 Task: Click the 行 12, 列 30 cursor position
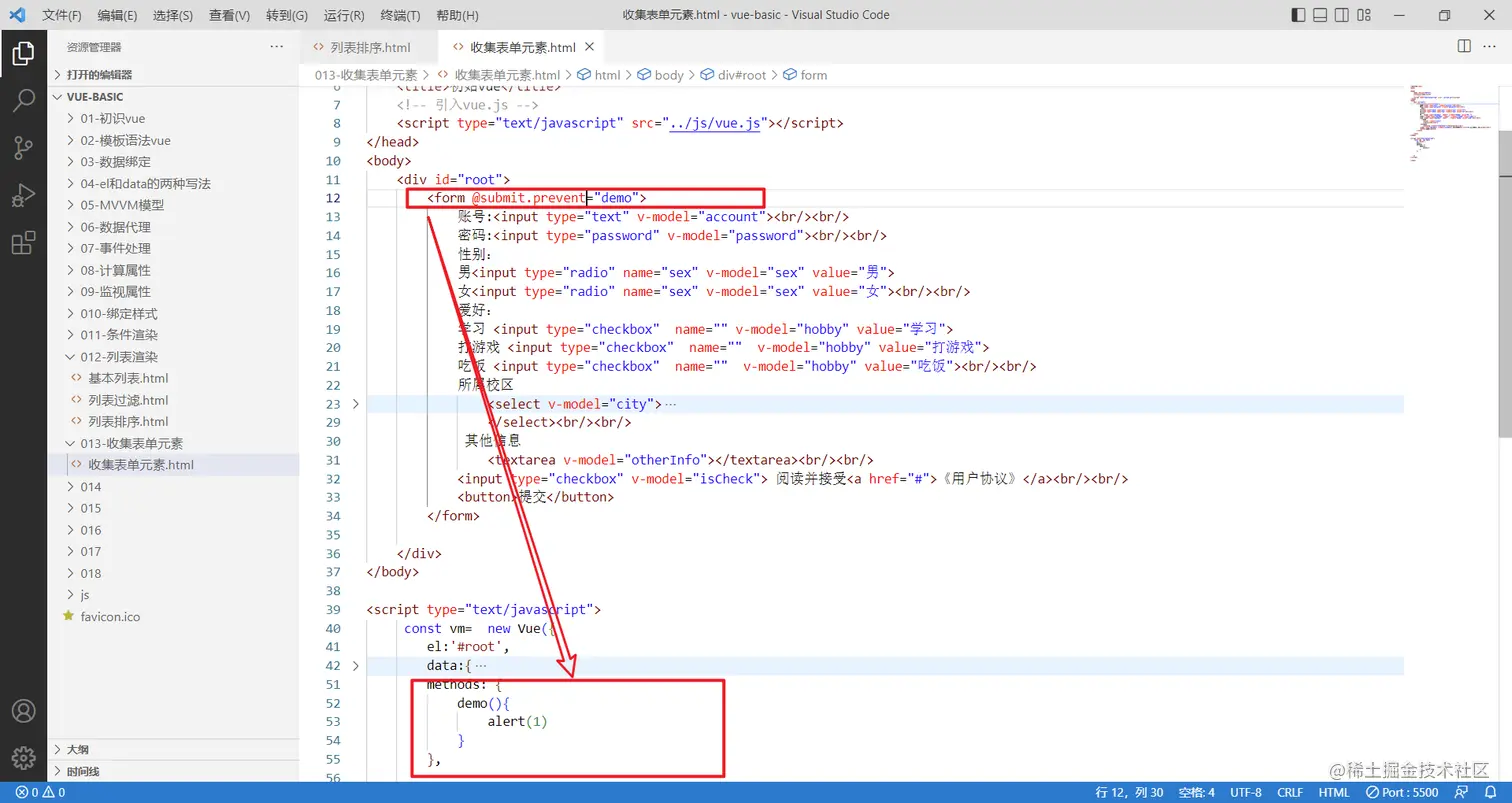(1129, 792)
